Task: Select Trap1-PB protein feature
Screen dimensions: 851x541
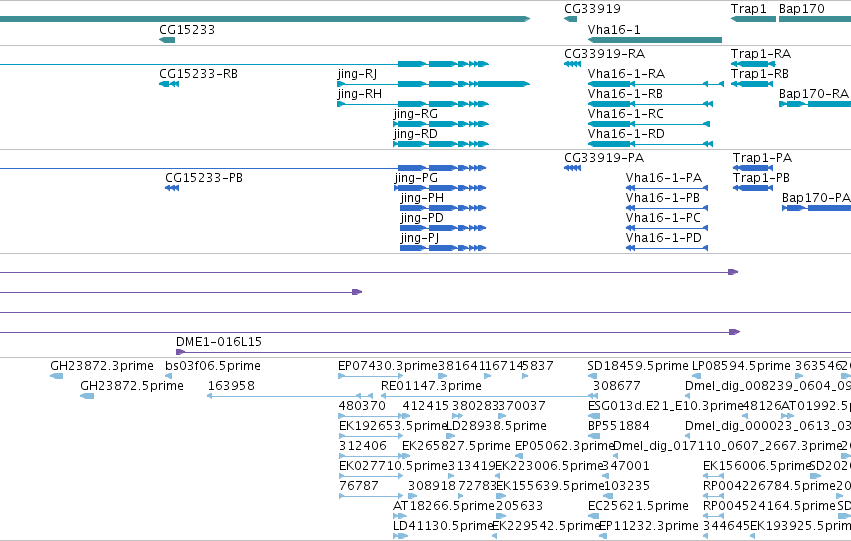Action: (x=753, y=188)
